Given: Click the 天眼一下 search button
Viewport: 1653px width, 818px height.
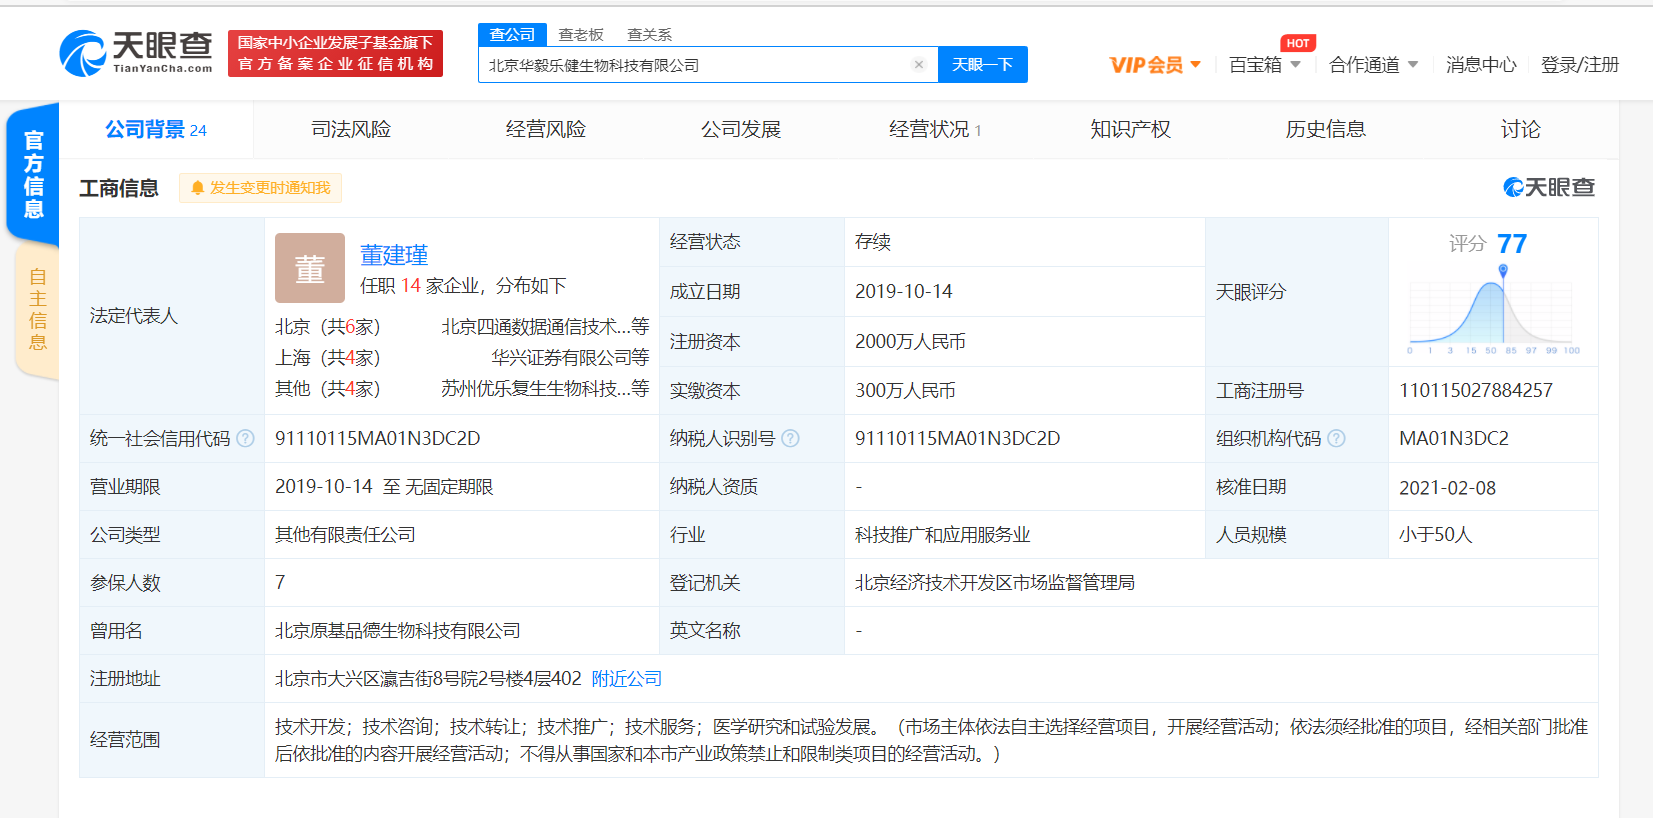Looking at the screenshot, I should tap(983, 65).
